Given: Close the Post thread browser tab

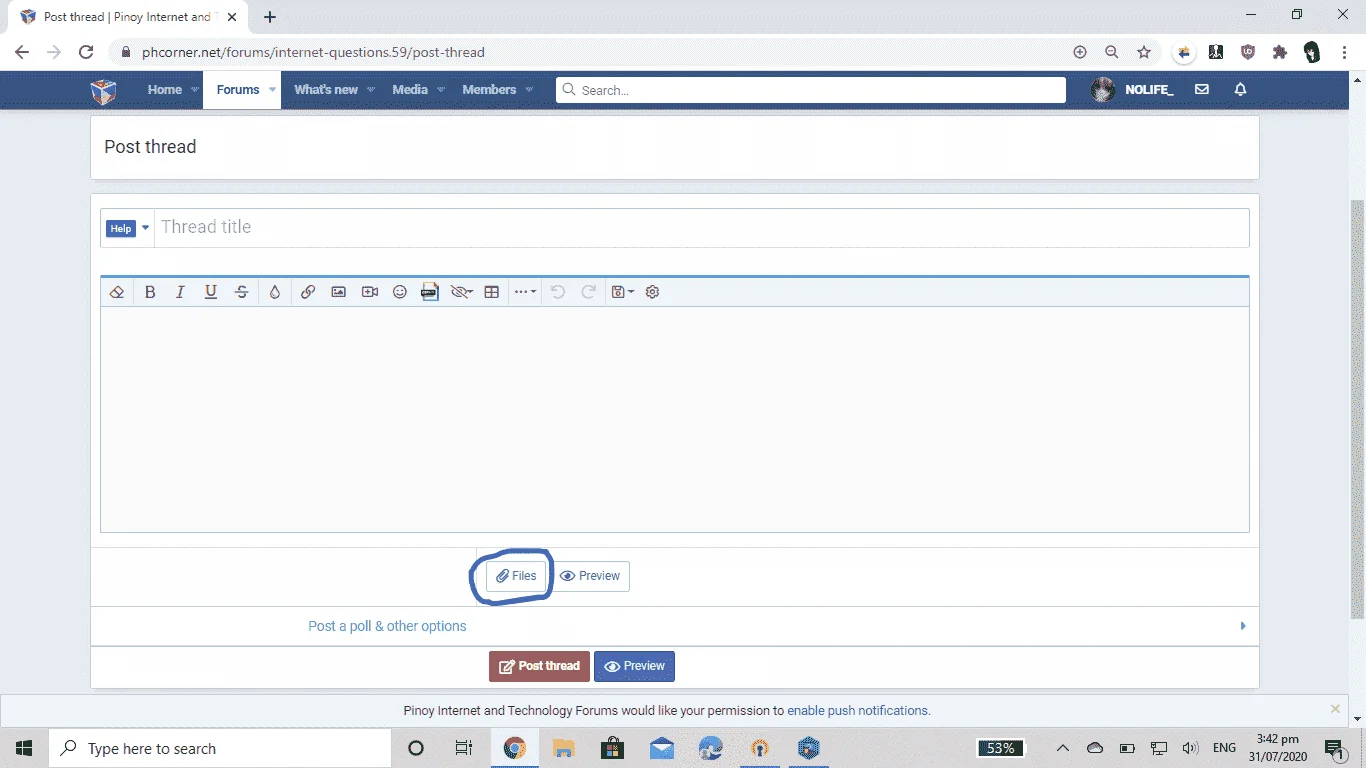Looking at the screenshot, I should [x=232, y=17].
